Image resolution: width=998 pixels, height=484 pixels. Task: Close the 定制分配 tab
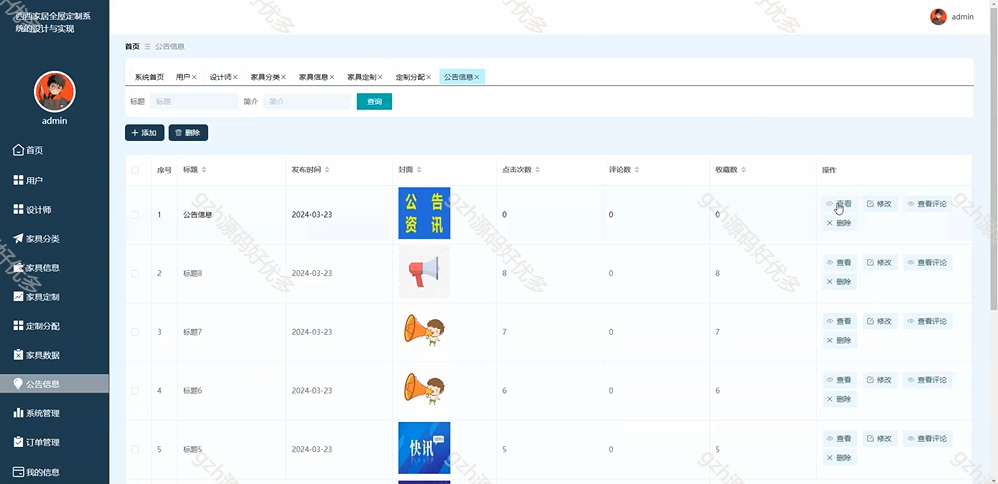tap(428, 77)
